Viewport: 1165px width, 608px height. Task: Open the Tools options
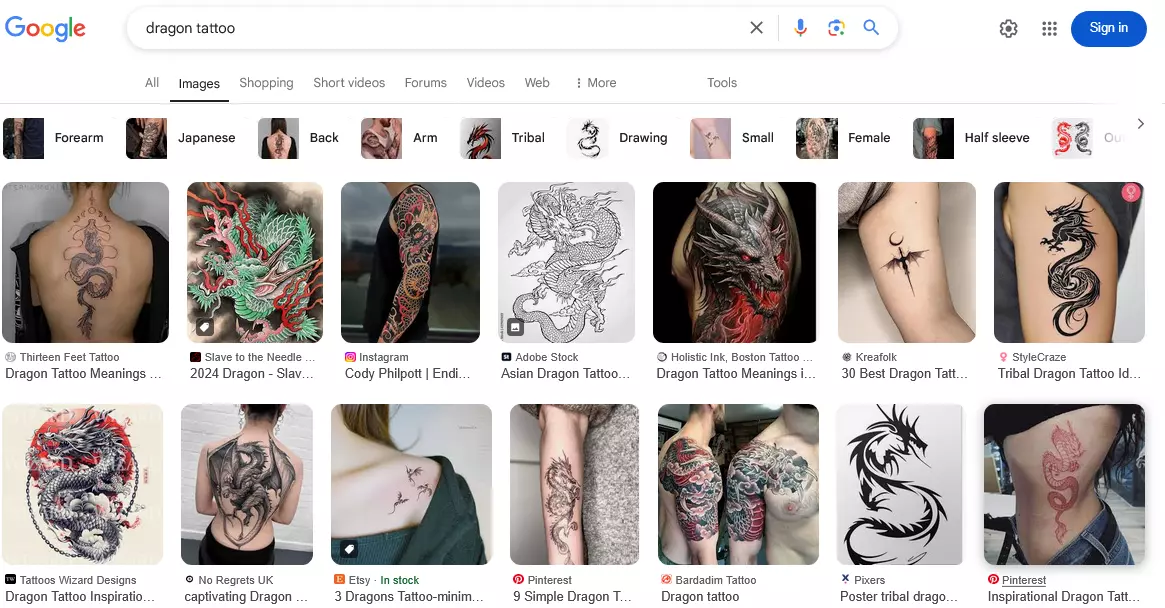click(x=721, y=83)
